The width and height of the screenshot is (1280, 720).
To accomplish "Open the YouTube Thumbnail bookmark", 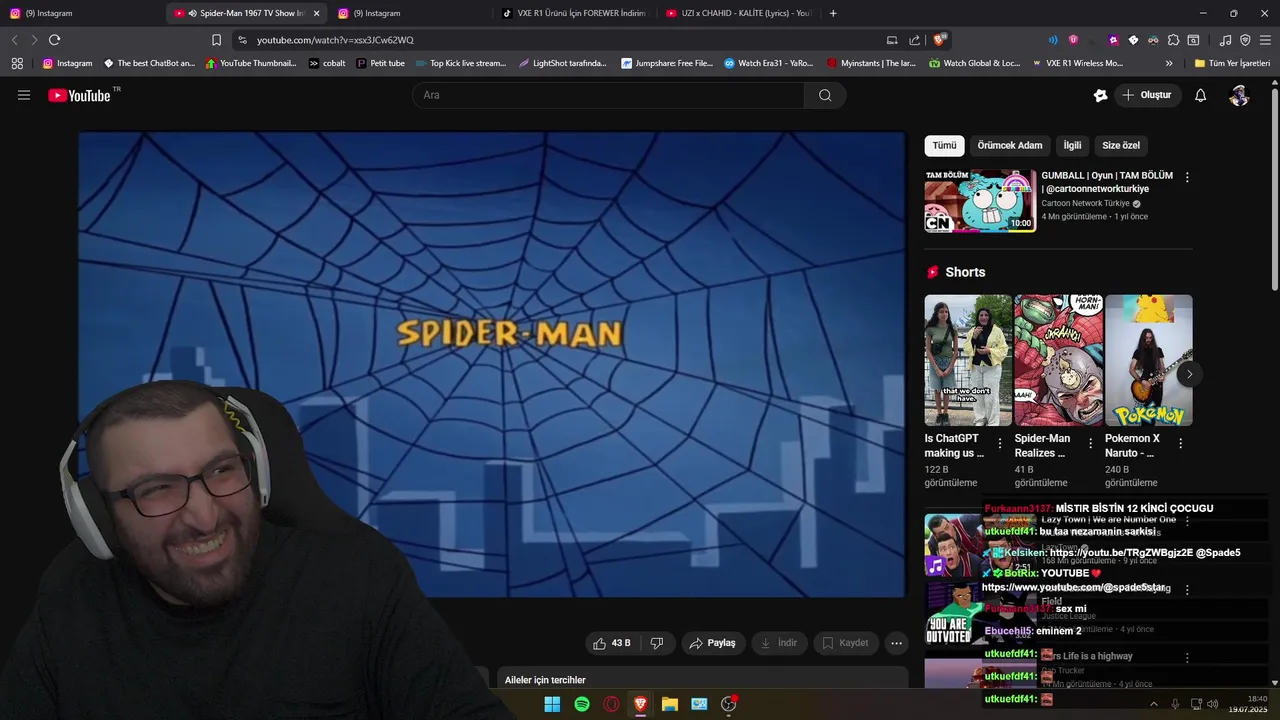I will [251, 63].
